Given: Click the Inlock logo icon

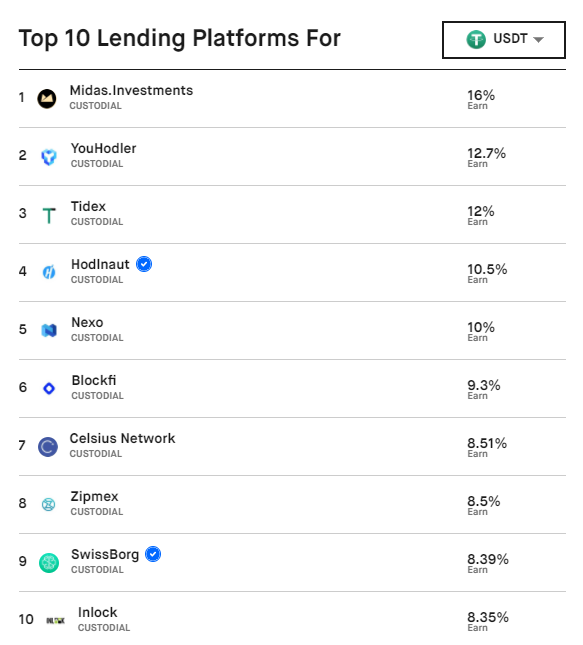Looking at the screenshot, I should click(x=56, y=620).
